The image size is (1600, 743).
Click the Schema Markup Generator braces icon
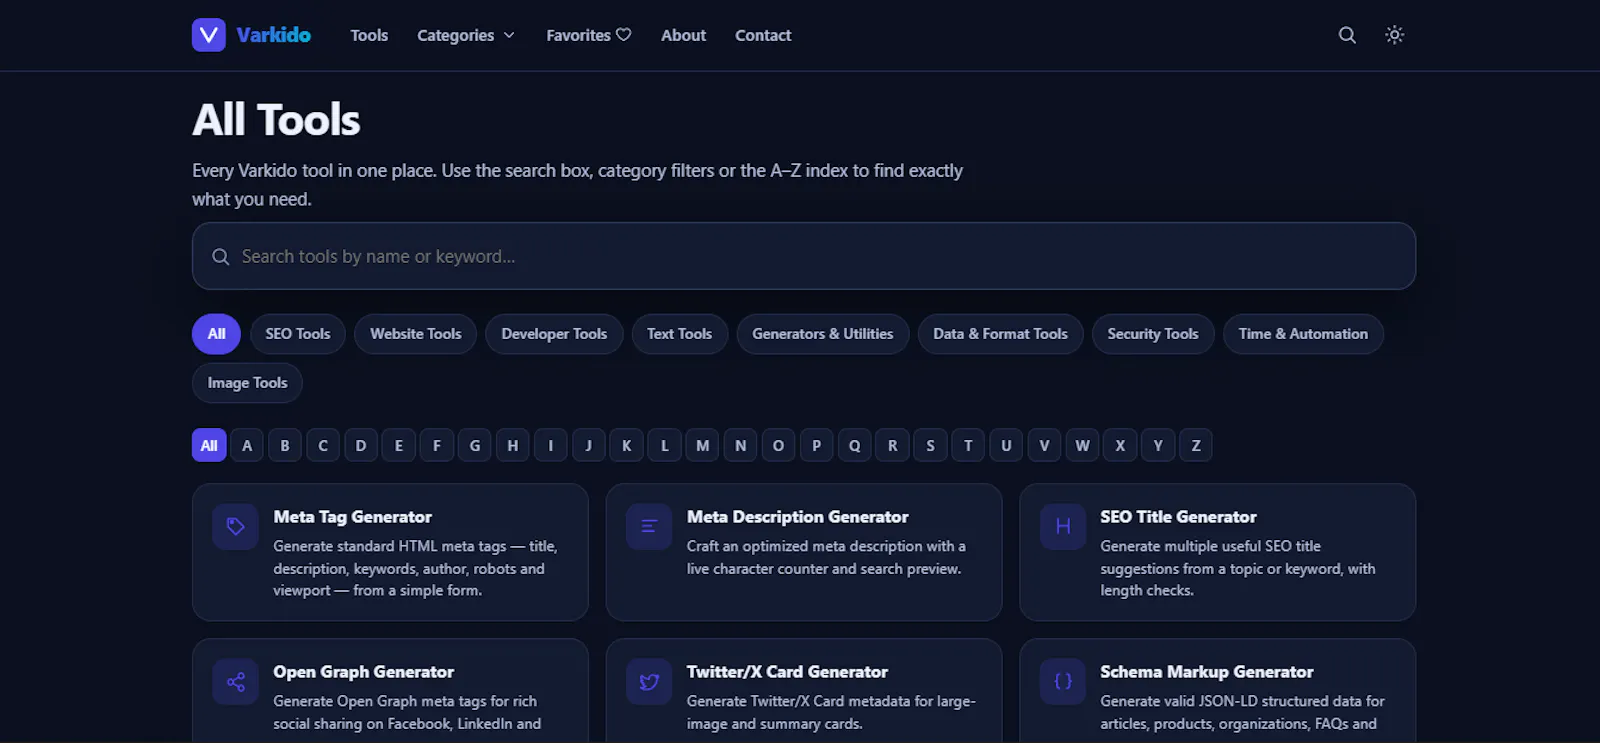click(x=1063, y=681)
